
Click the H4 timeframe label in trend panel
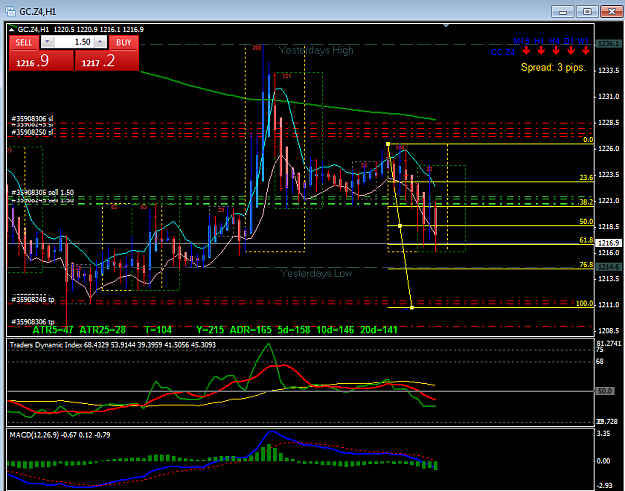pyautogui.click(x=554, y=41)
